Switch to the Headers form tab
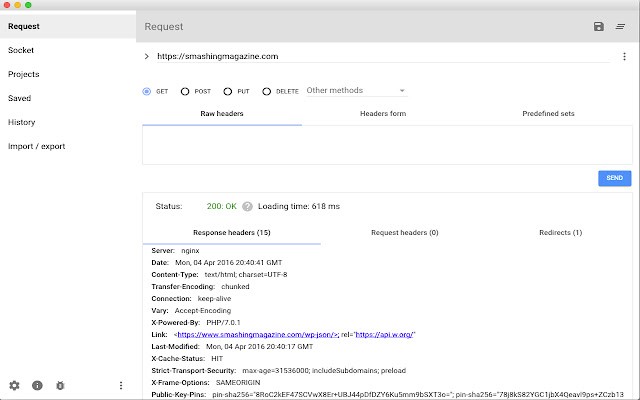Viewport: 640px width, 400px height. click(383, 114)
